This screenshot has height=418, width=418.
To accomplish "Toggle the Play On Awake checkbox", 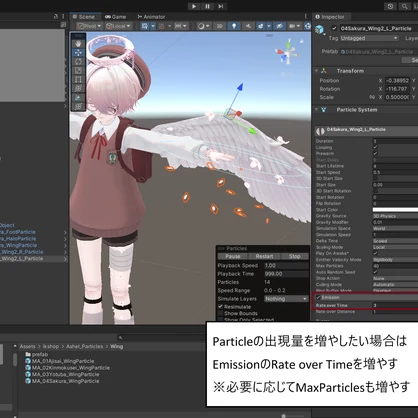I will pyautogui.click(x=375, y=253).
